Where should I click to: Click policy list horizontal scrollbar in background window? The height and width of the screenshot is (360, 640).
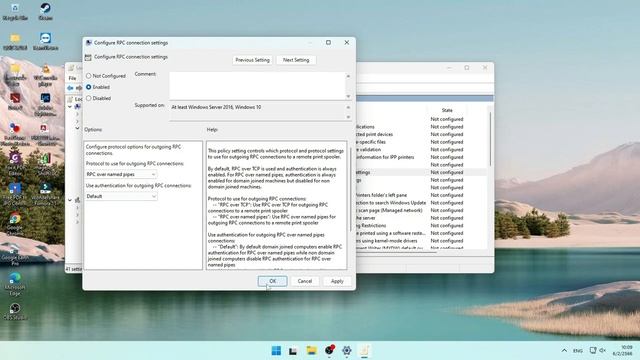coord(396,252)
